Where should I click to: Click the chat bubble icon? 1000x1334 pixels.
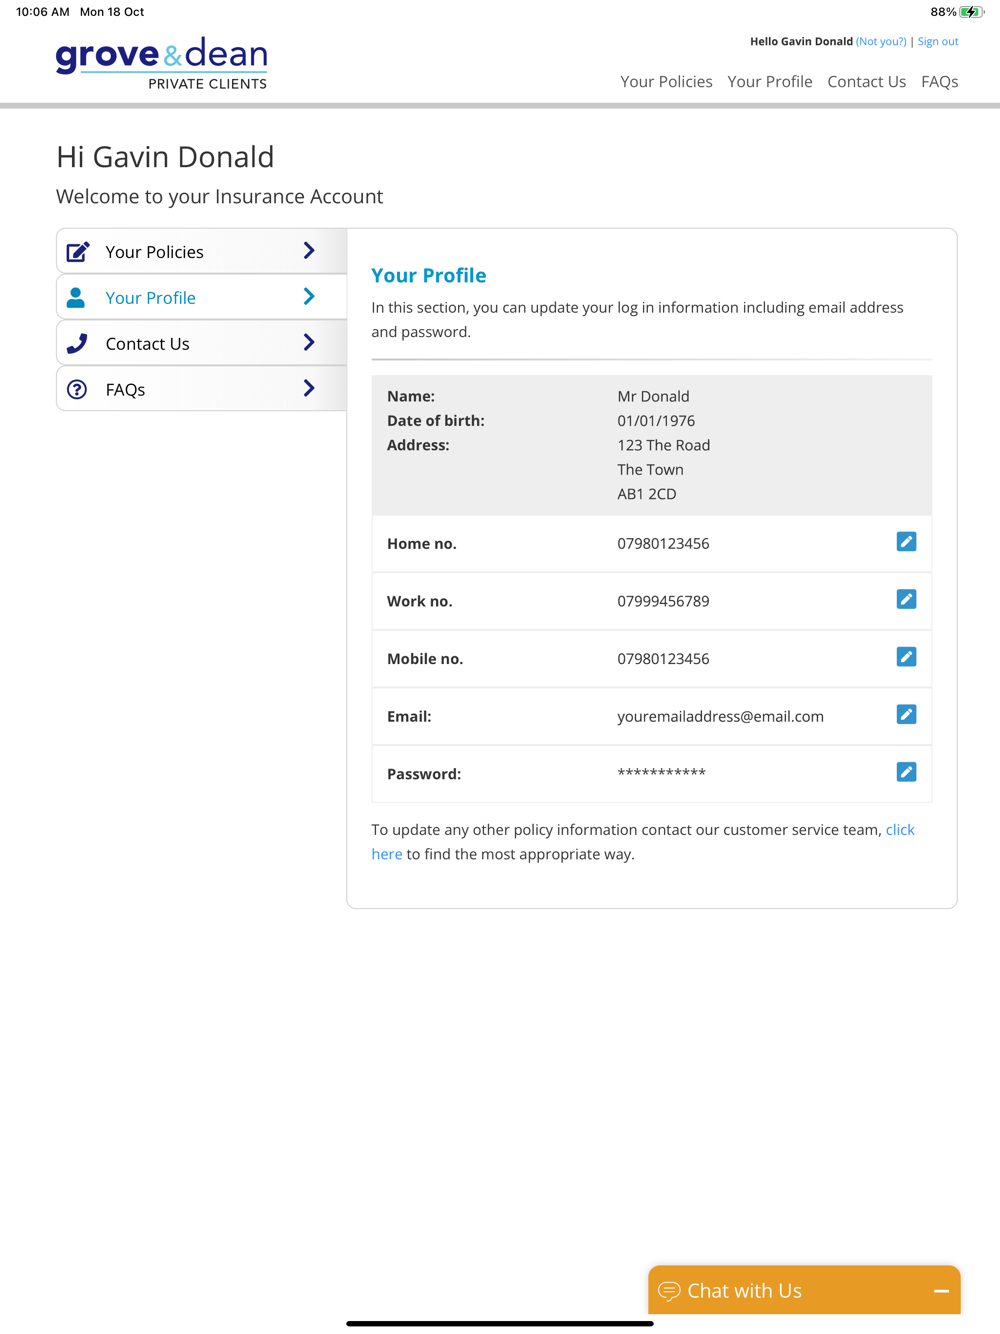point(669,1291)
